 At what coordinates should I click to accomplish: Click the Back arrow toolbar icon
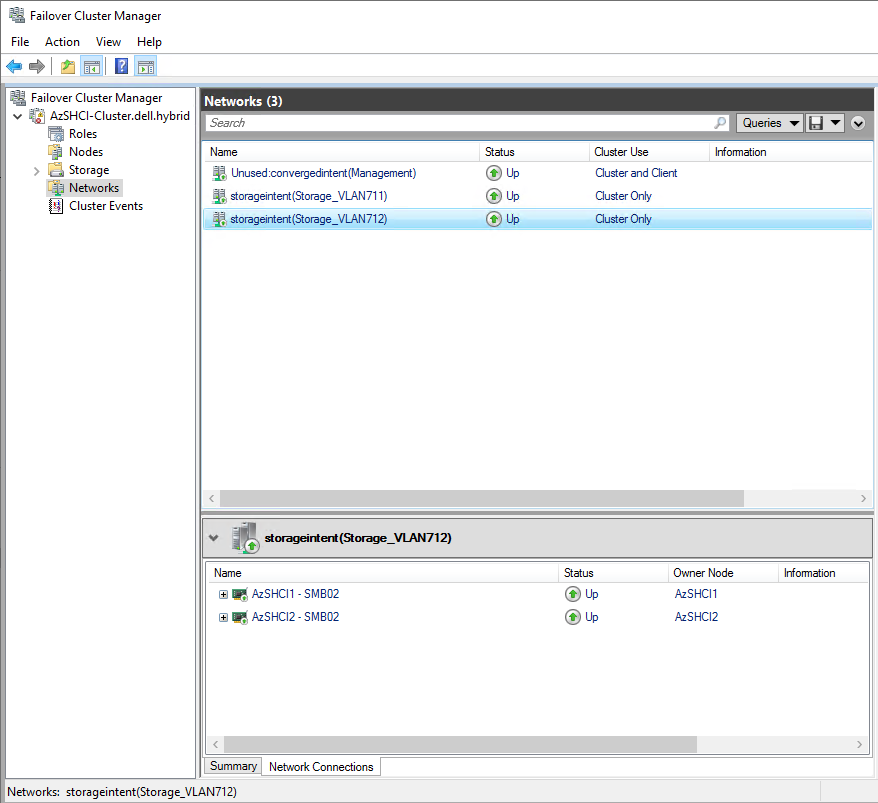click(14, 67)
